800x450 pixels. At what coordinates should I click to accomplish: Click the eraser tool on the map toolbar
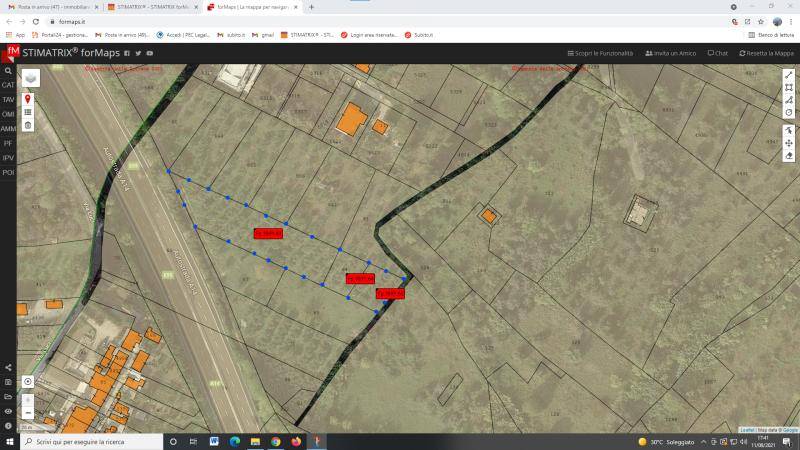pos(789,156)
